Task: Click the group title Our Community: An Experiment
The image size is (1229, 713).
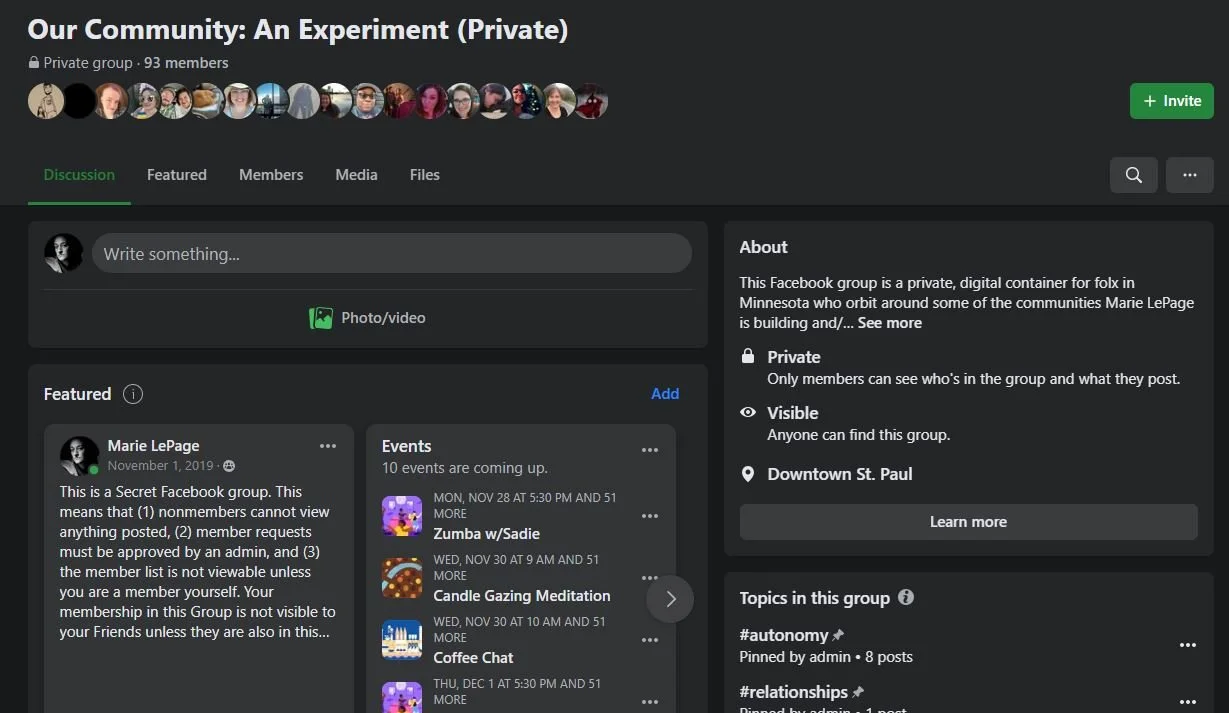Action: (x=298, y=29)
